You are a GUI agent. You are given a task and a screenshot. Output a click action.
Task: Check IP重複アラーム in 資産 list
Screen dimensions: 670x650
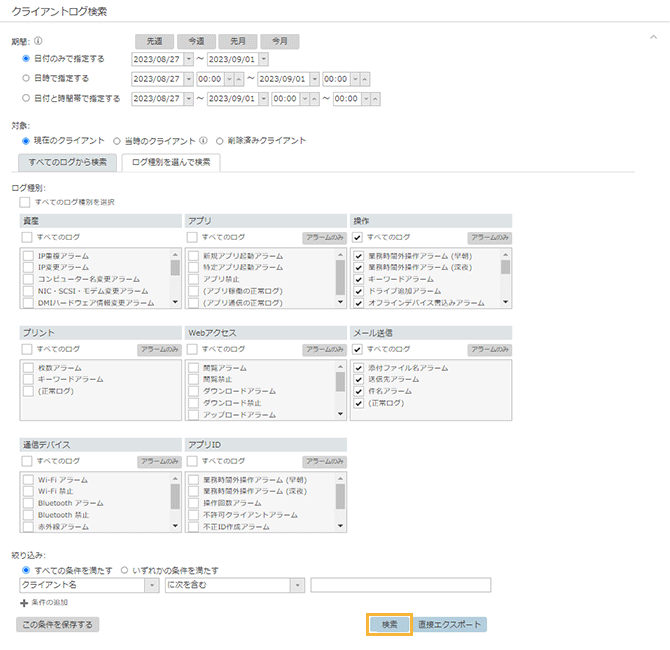tap(29, 256)
